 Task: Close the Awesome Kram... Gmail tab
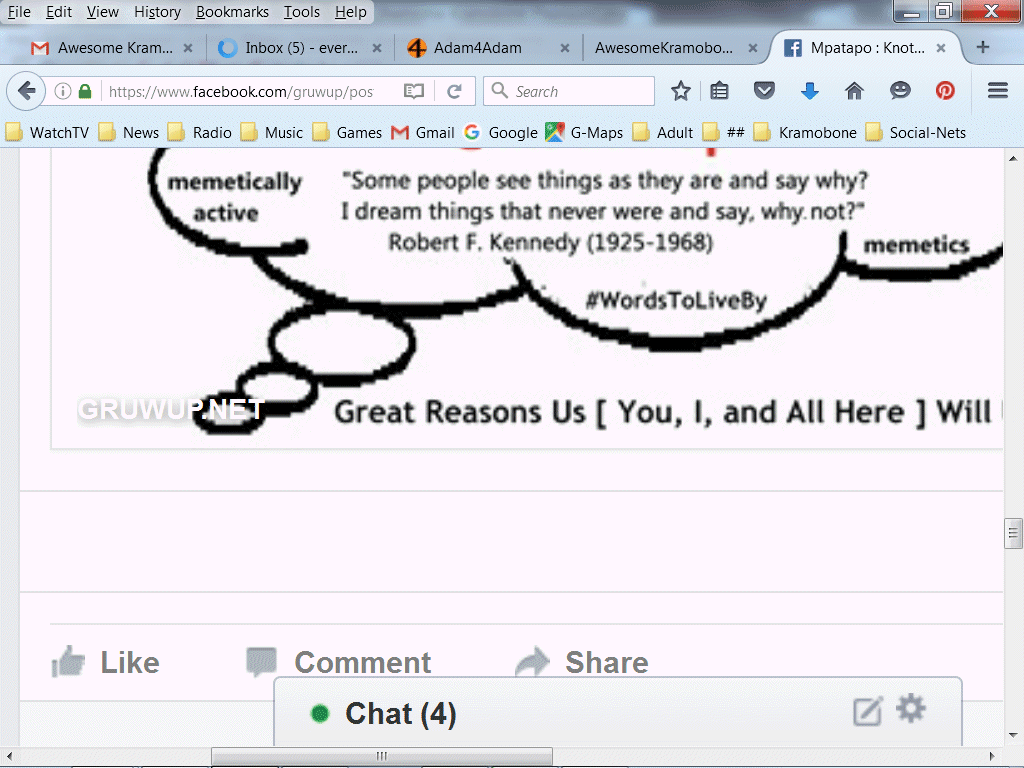coord(187,48)
